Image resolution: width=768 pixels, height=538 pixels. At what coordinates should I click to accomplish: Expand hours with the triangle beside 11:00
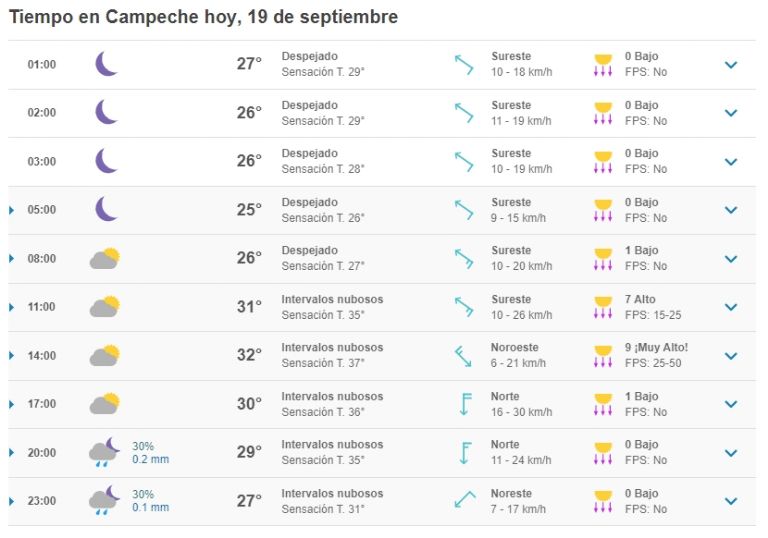click(11, 307)
